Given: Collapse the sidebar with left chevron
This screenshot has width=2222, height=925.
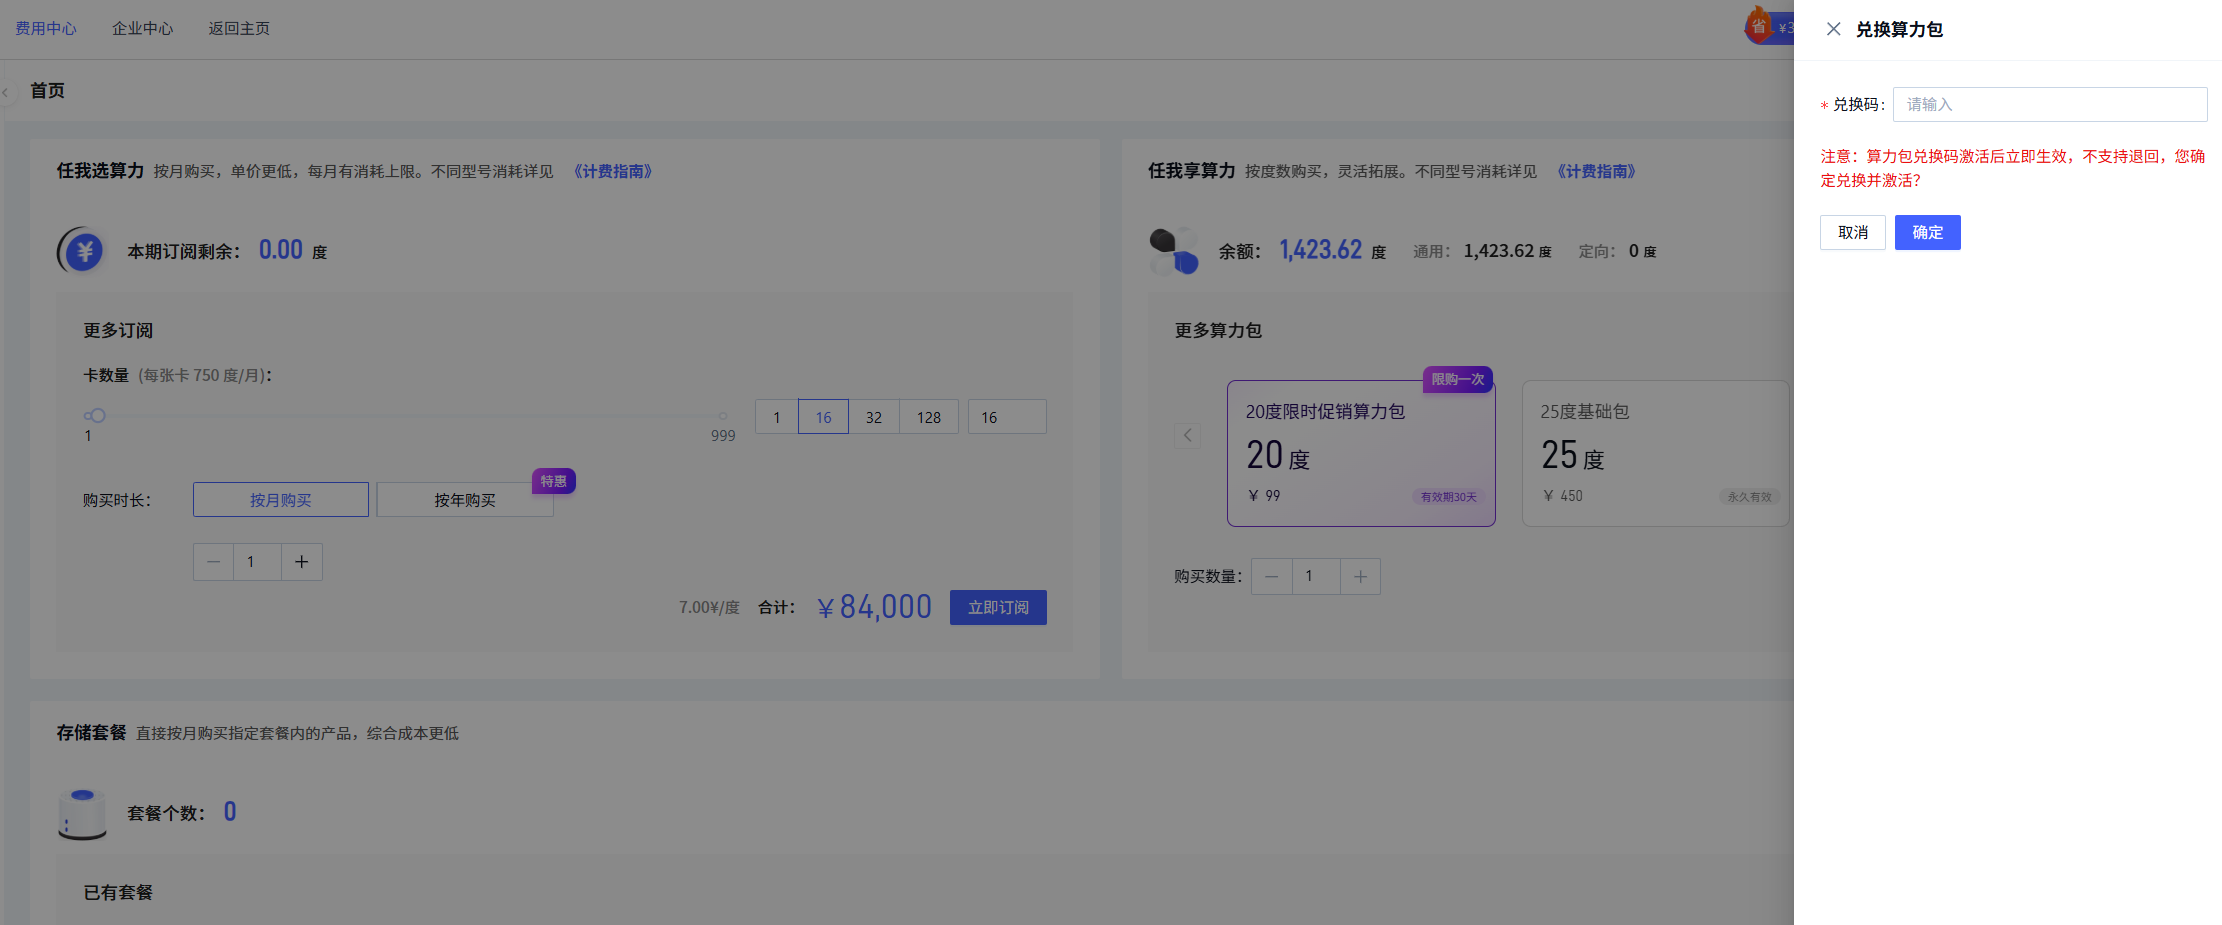Looking at the screenshot, I should [x=6, y=92].
